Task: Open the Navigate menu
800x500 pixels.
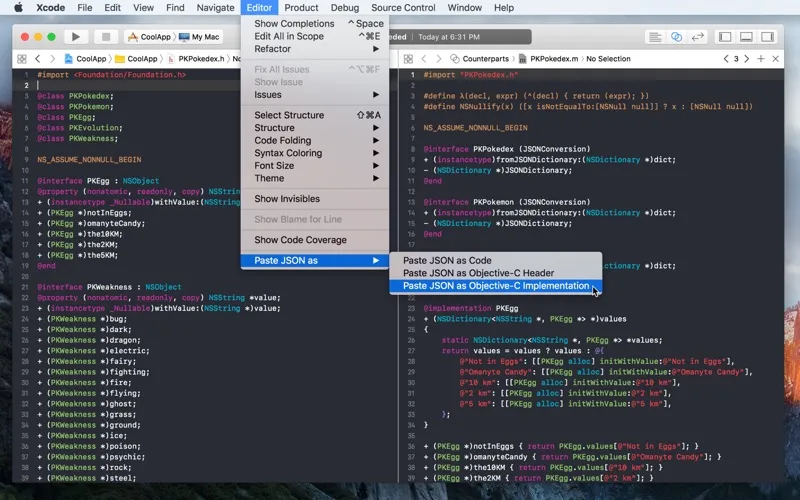Action: [215, 8]
